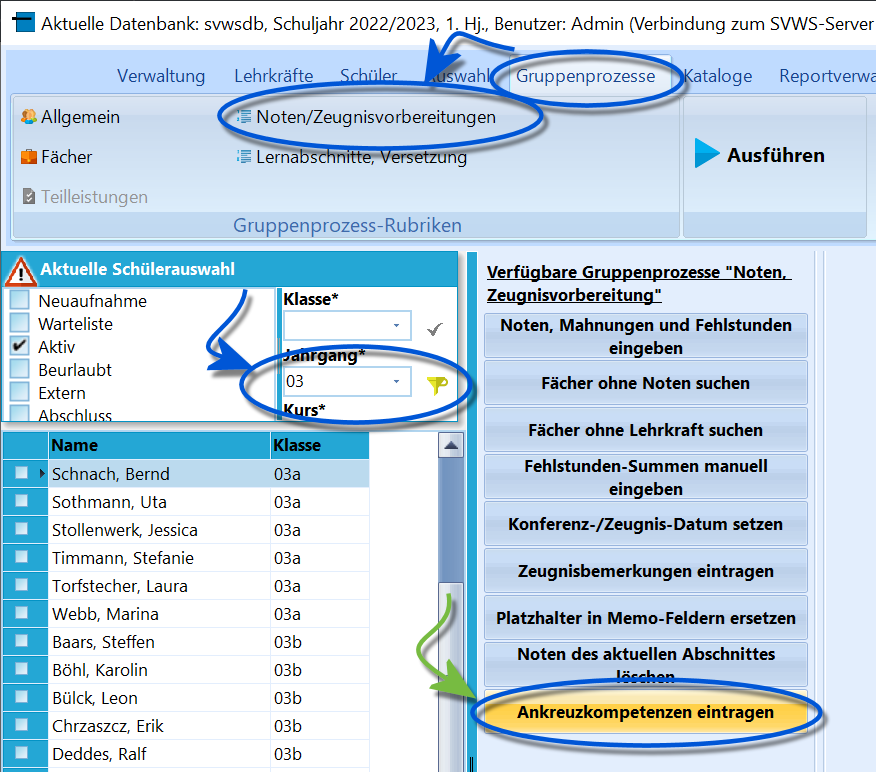Click Ankreuzkompetenzen eintragen button
Image resolution: width=876 pixels, height=772 pixels.
tap(645, 712)
